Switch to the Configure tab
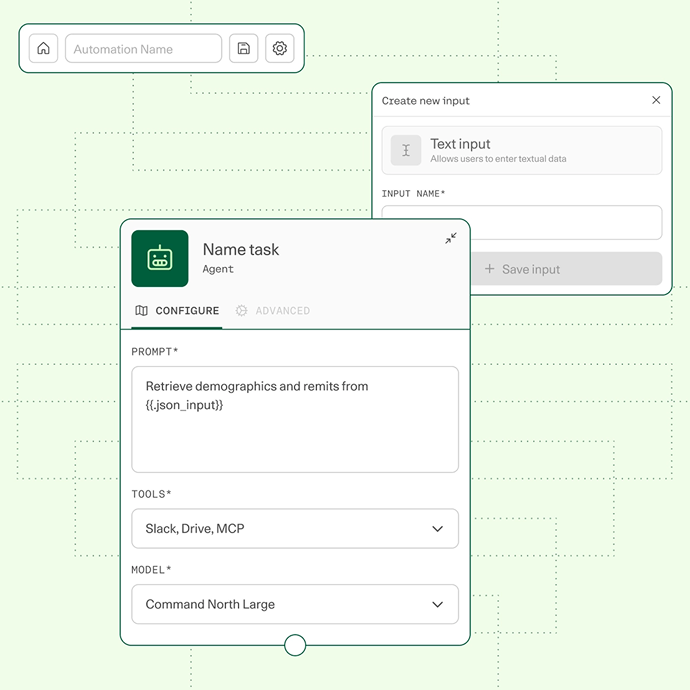The width and height of the screenshot is (690, 690). (177, 311)
